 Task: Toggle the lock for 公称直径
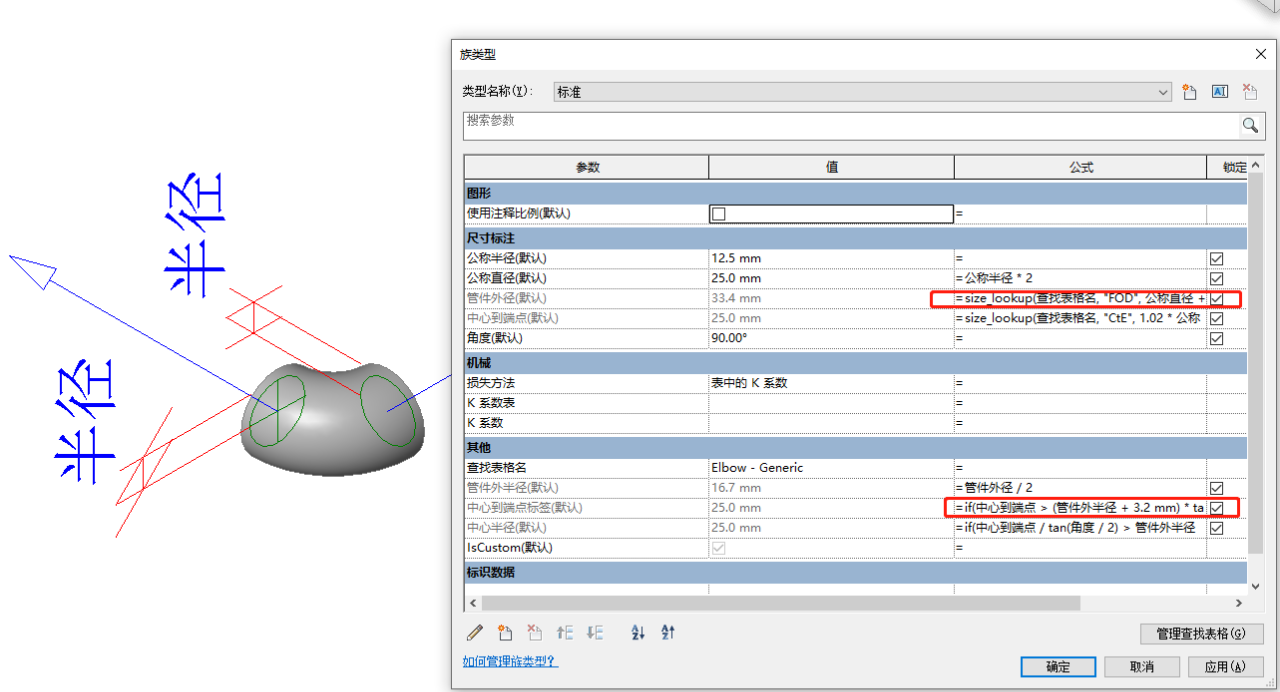tap(1216, 278)
